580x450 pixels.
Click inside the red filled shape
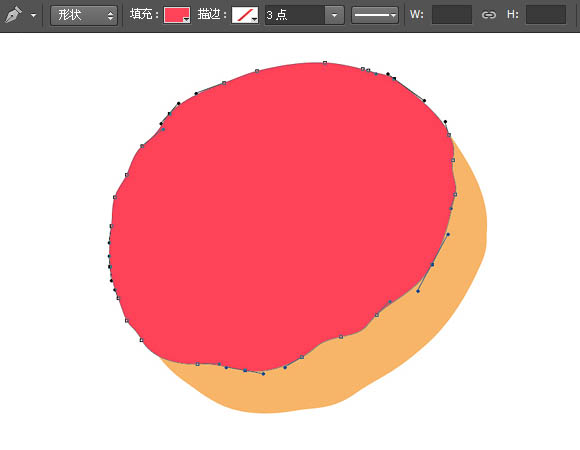[281, 214]
